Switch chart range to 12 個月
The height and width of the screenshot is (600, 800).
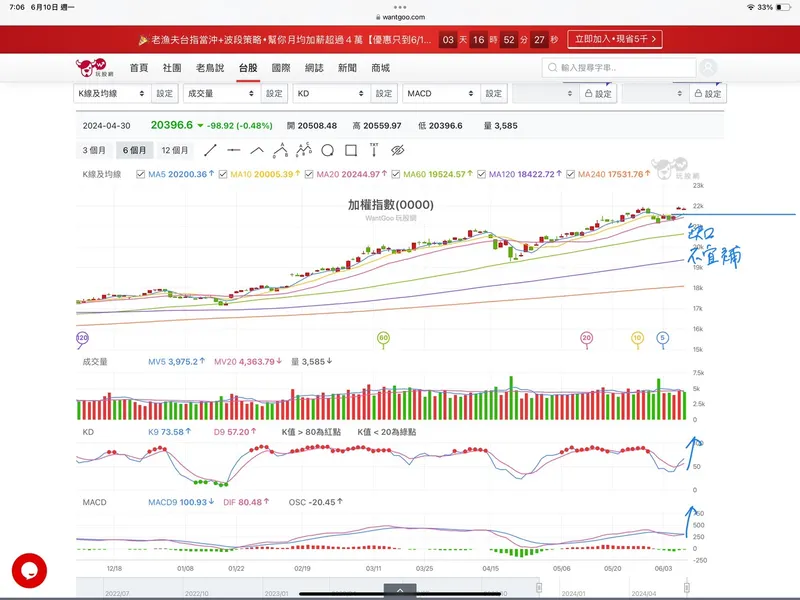coord(175,150)
